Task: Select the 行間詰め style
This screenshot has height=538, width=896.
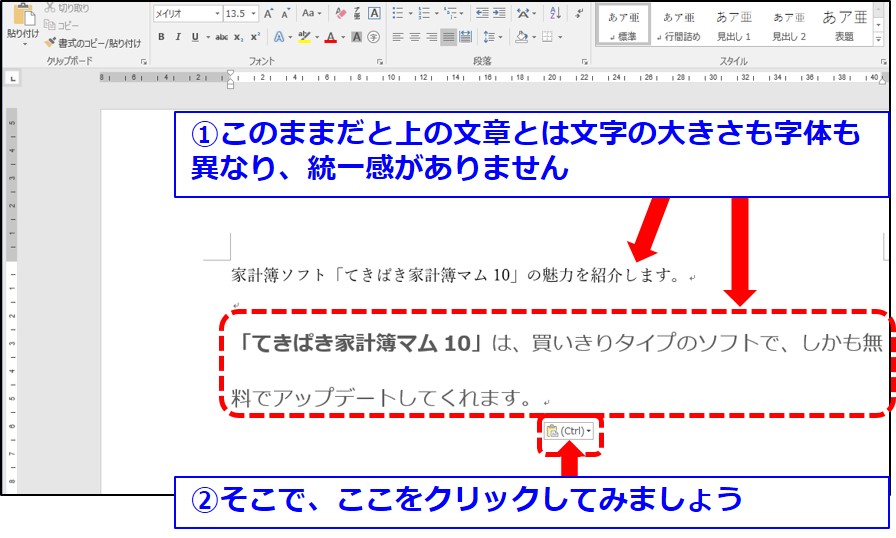Action: click(678, 25)
